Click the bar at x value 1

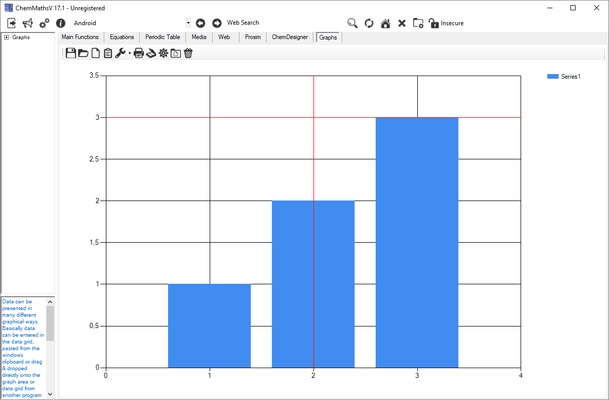pos(210,326)
